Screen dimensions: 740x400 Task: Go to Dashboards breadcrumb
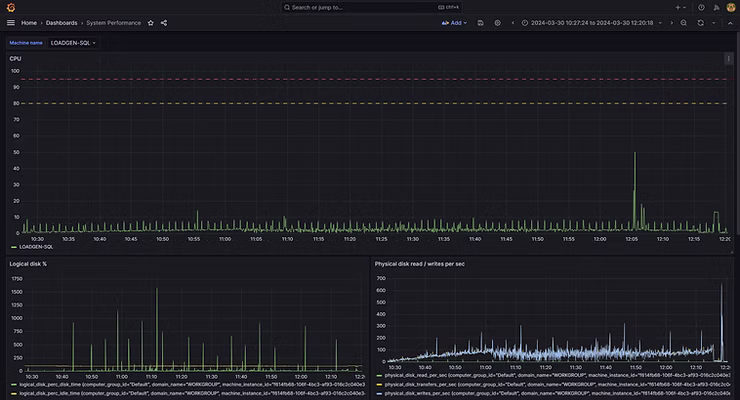click(x=61, y=23)
